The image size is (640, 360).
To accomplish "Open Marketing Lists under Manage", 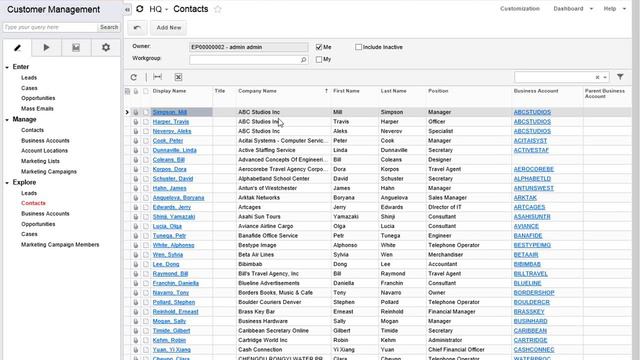I will tap(40, 161).
